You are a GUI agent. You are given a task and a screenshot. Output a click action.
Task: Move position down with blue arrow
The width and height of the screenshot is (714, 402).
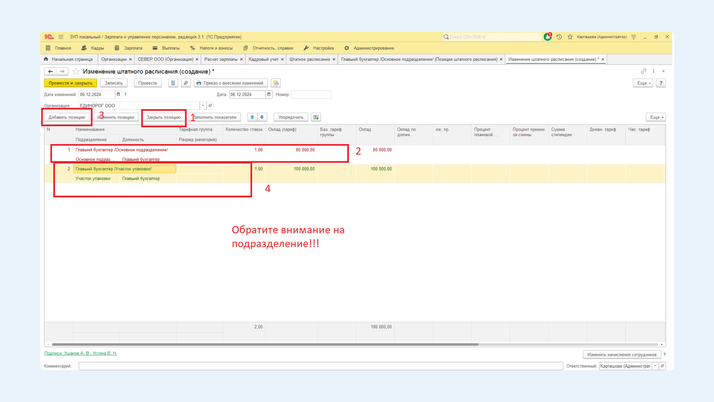262,117
